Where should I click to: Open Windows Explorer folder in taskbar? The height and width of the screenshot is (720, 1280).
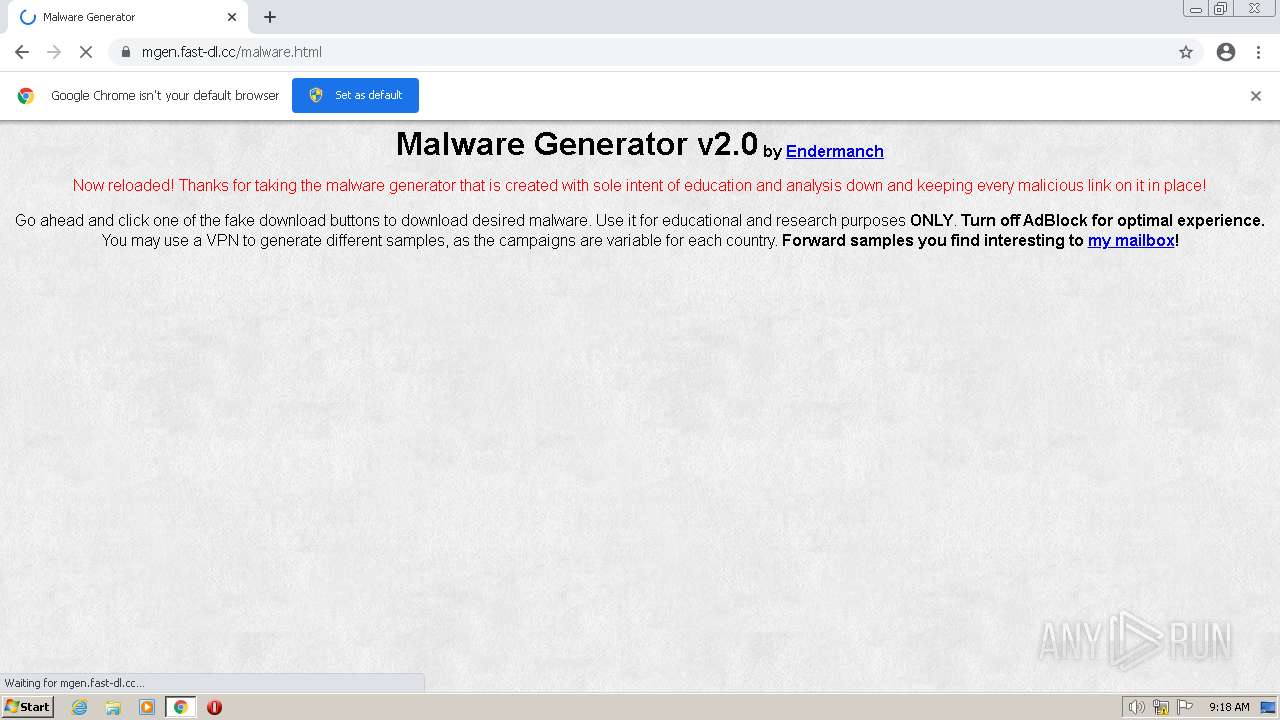tap(113, 707)
